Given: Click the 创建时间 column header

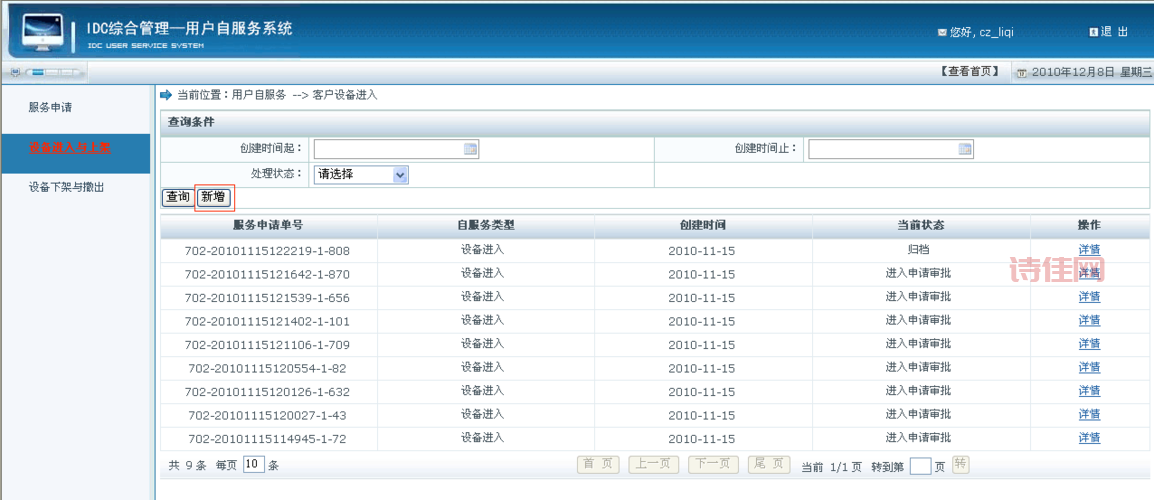Looking at the screenshot, I should [703, 226].
